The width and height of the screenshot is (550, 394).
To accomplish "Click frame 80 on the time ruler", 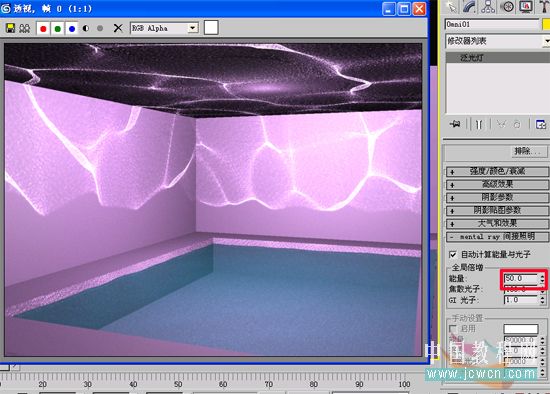I will 314,384.
